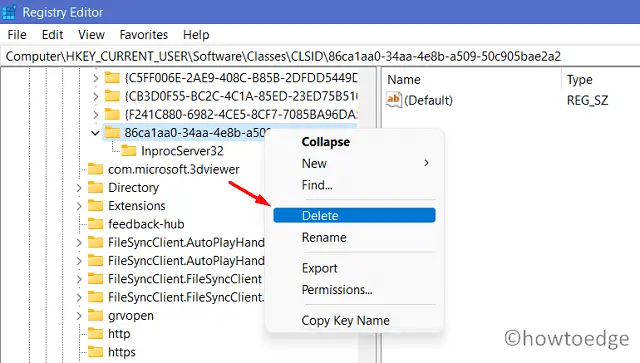Open Permissions... from the context menu
Image resolution: width=640 pixels, height=363 pixels.
[337, 290]
